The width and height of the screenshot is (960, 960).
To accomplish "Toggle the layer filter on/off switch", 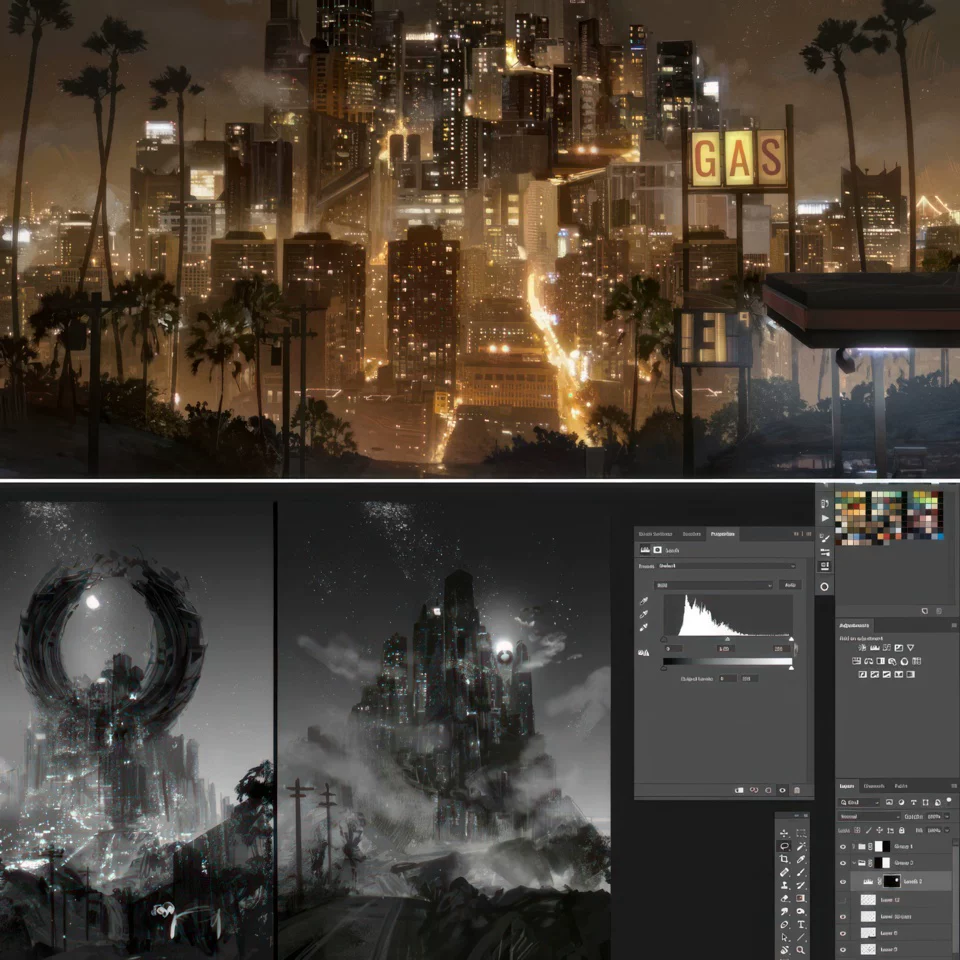I will coord(949,800).
